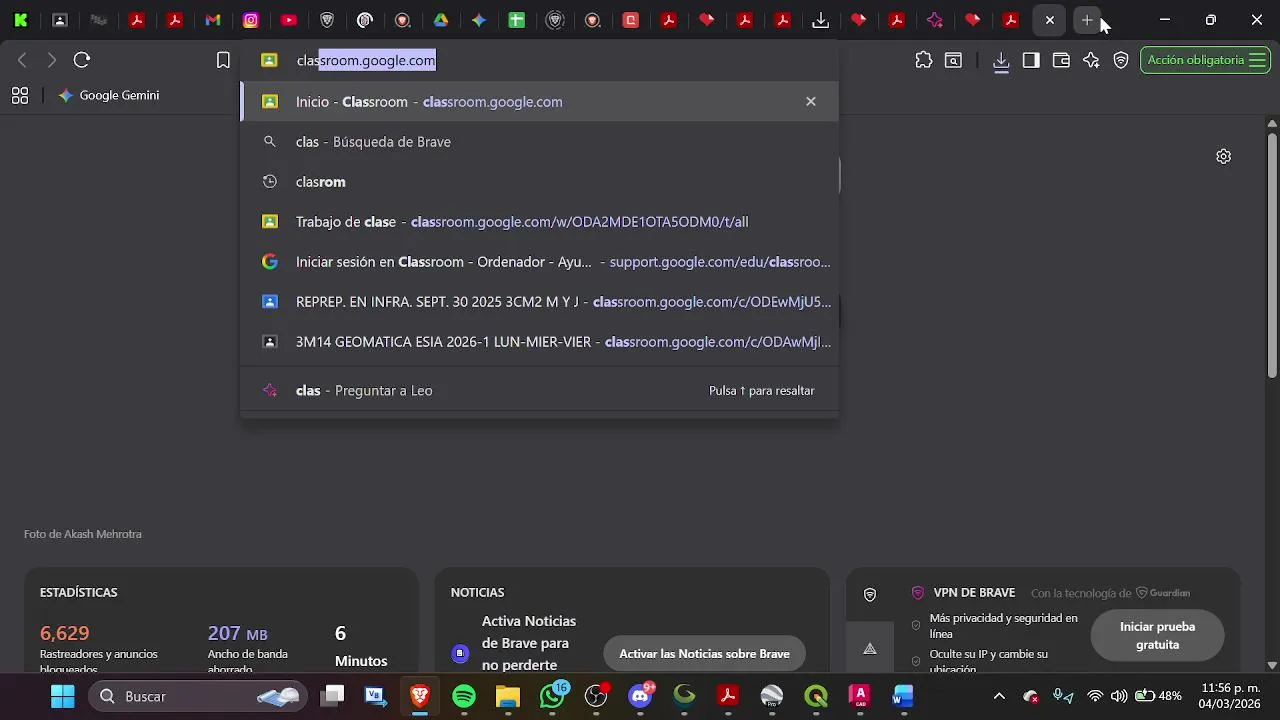Click the shield tab in VPN card
This screenshot has width=1280, height=720.
(x=870, y=595)
